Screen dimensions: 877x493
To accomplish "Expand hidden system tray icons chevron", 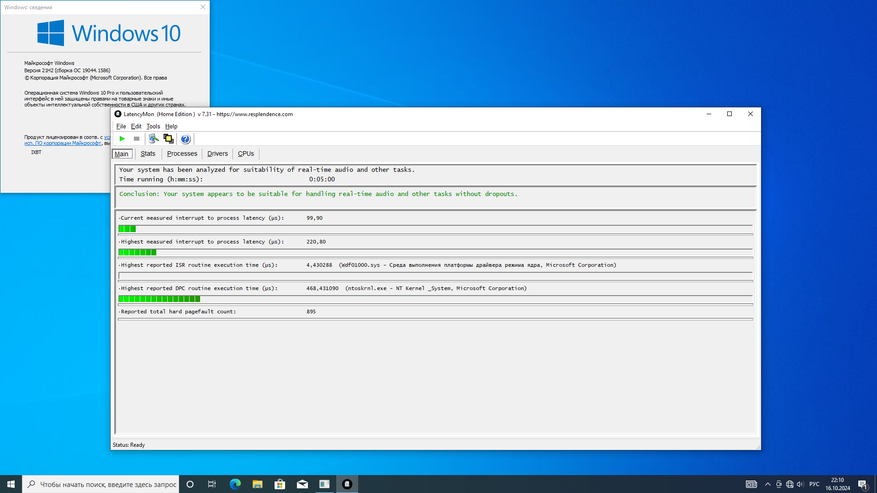I will coord(767,484).
